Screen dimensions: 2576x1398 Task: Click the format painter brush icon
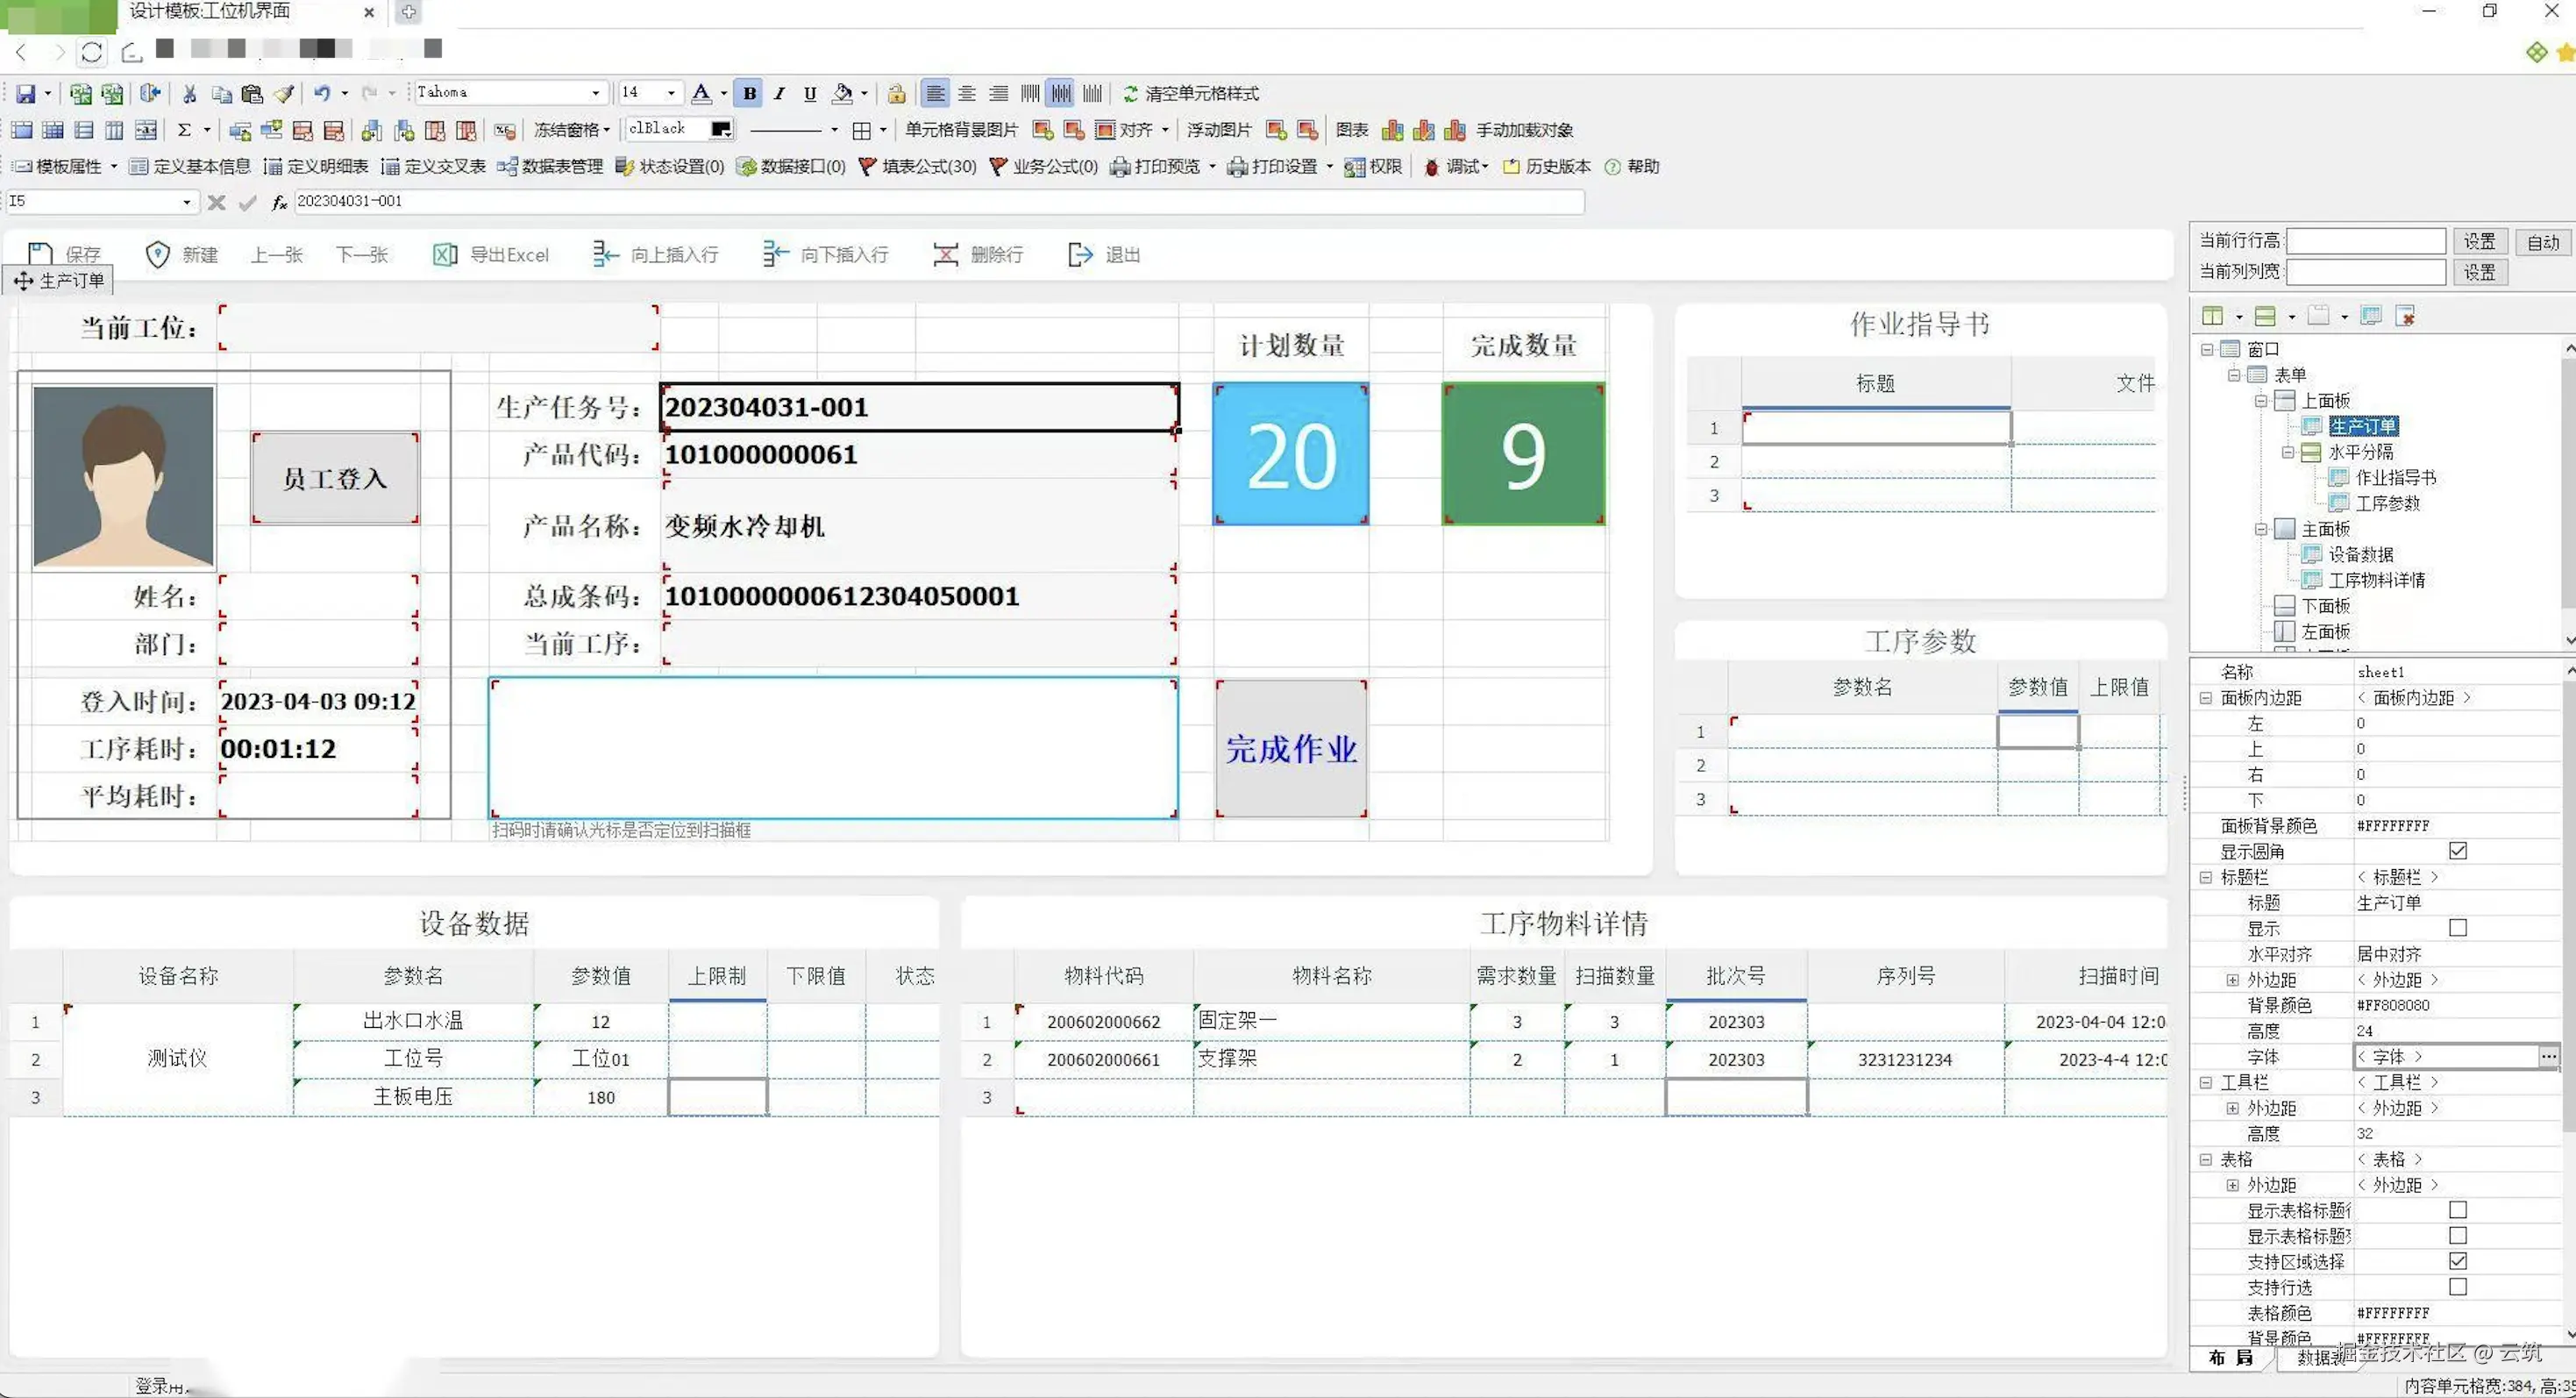tap(284, 93)
